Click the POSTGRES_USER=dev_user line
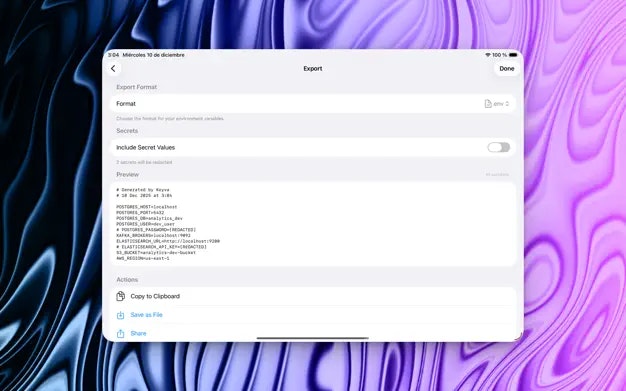 click(x=145, y=224)
